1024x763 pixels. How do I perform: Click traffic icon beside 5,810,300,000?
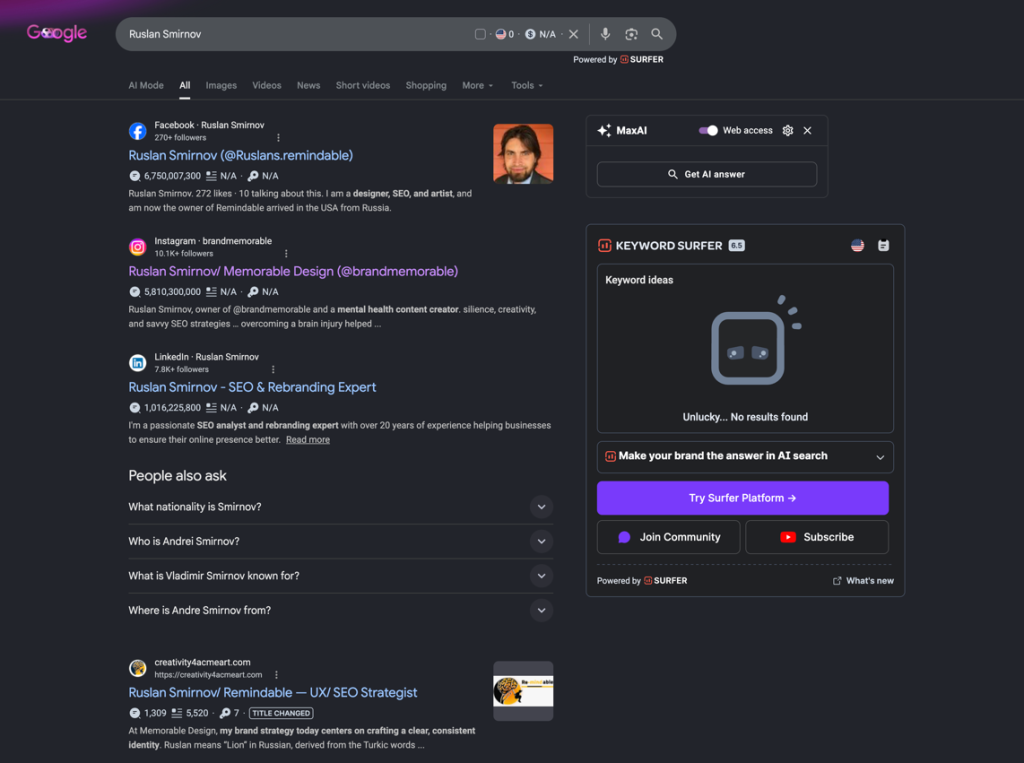point(135,291)
